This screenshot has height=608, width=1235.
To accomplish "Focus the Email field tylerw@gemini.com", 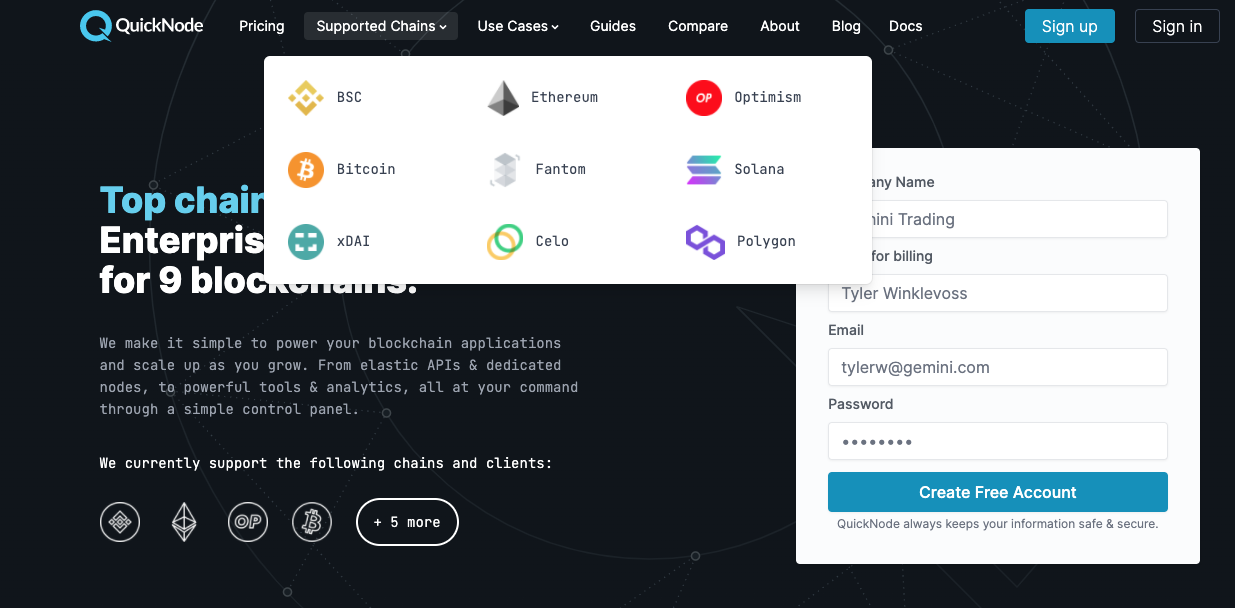I will 998,367.
